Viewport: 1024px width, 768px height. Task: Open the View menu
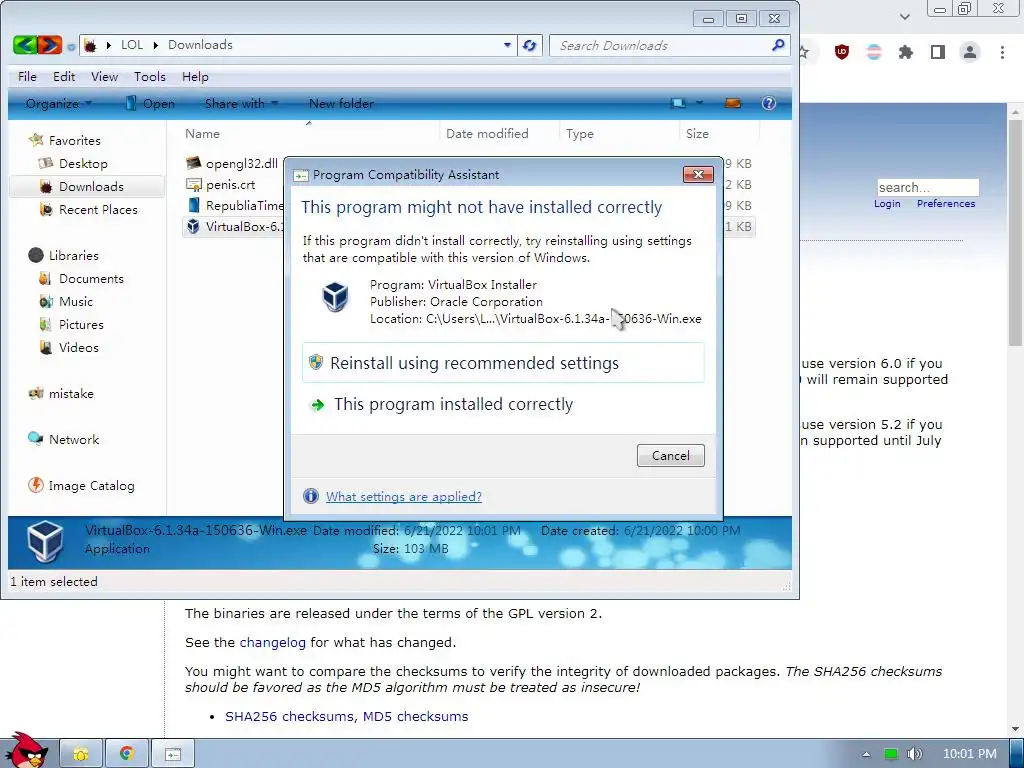pos(104,77)
